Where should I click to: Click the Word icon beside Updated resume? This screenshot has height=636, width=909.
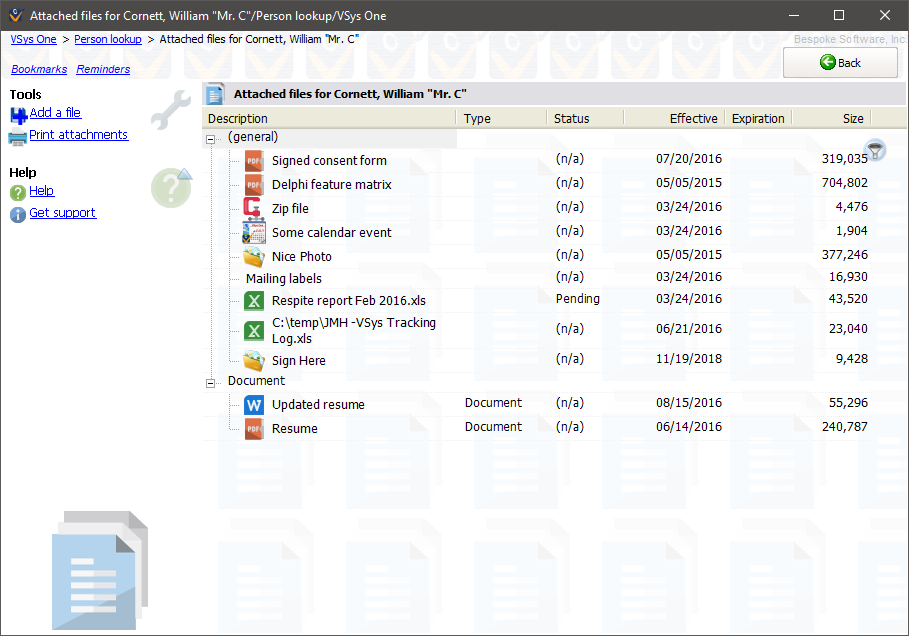tap(253, 404)
